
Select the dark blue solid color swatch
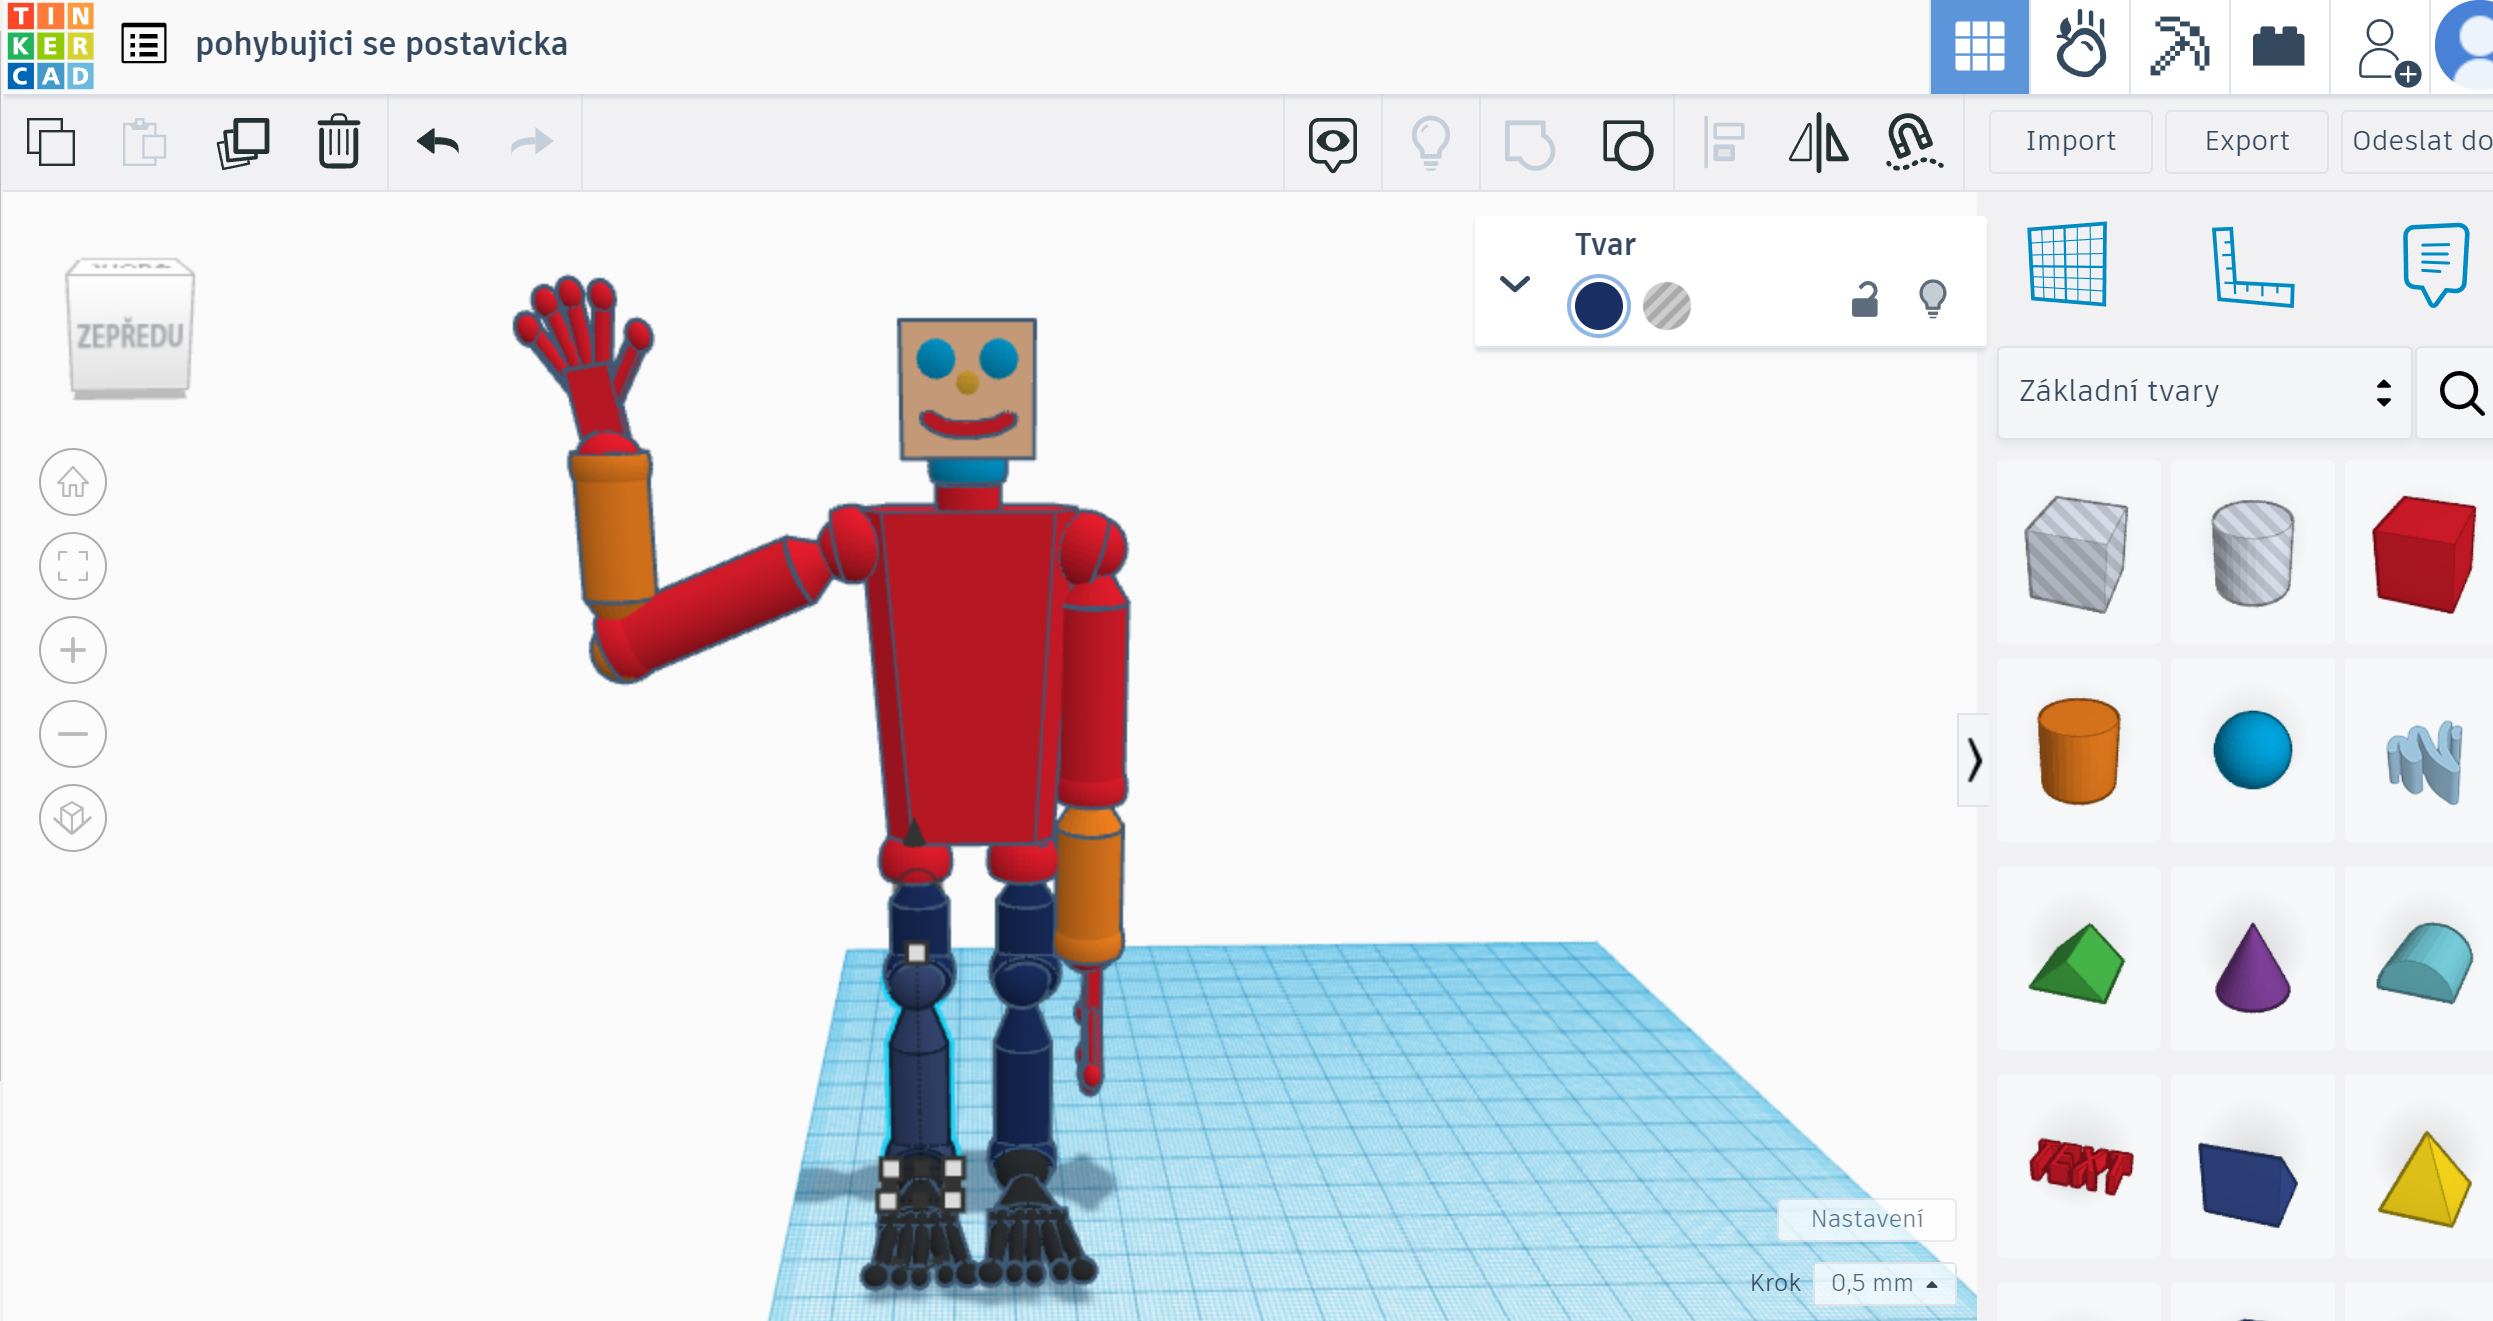(1598, 306)
